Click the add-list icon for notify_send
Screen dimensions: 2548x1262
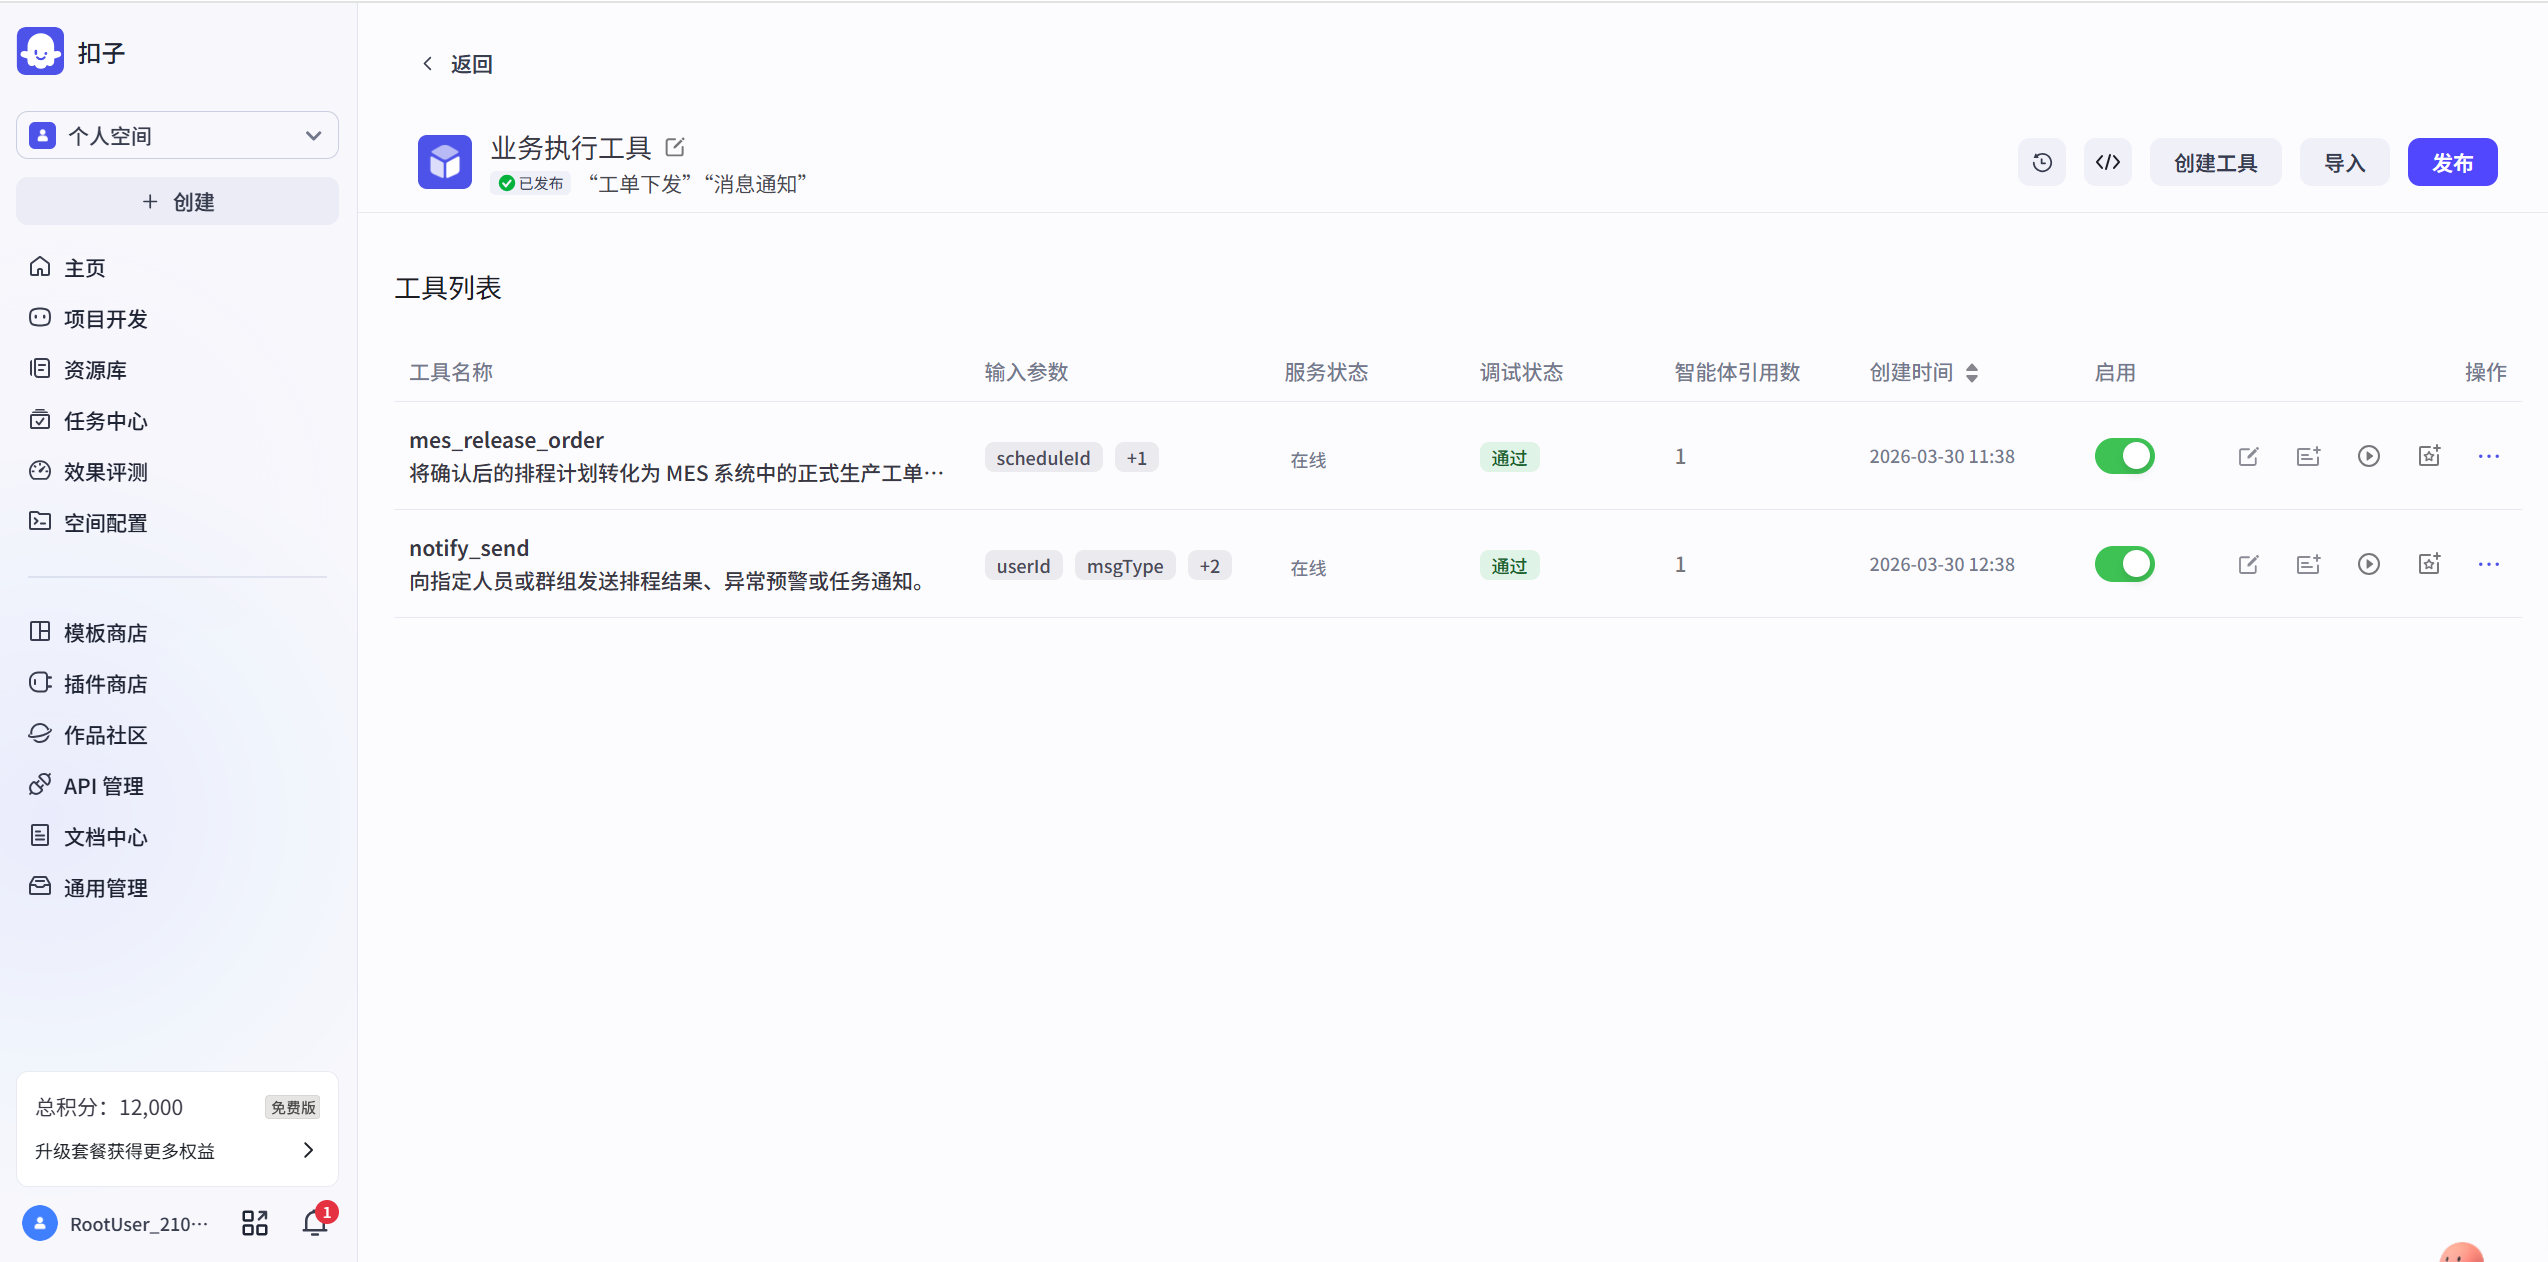2308,564
